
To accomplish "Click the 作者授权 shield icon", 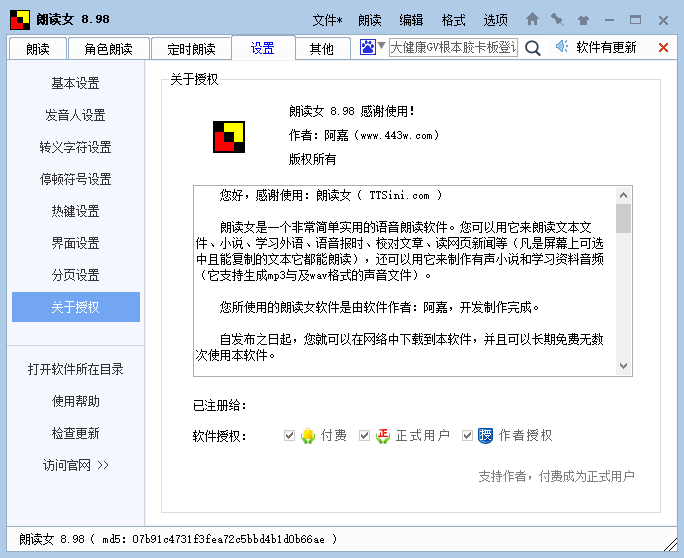I will pos(485,435).
